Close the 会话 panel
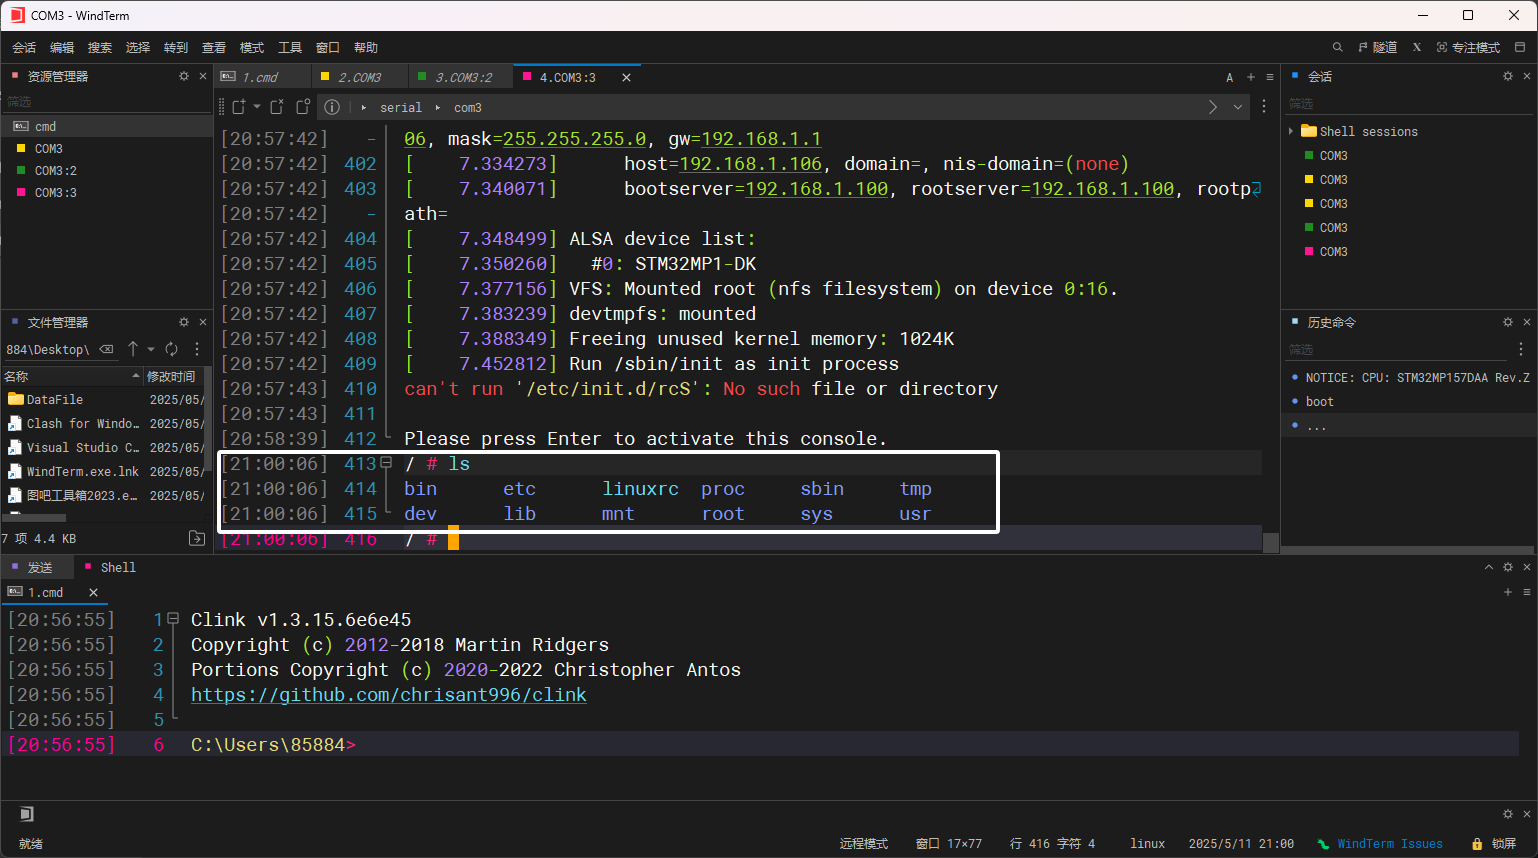 [x=1527, y=76]
